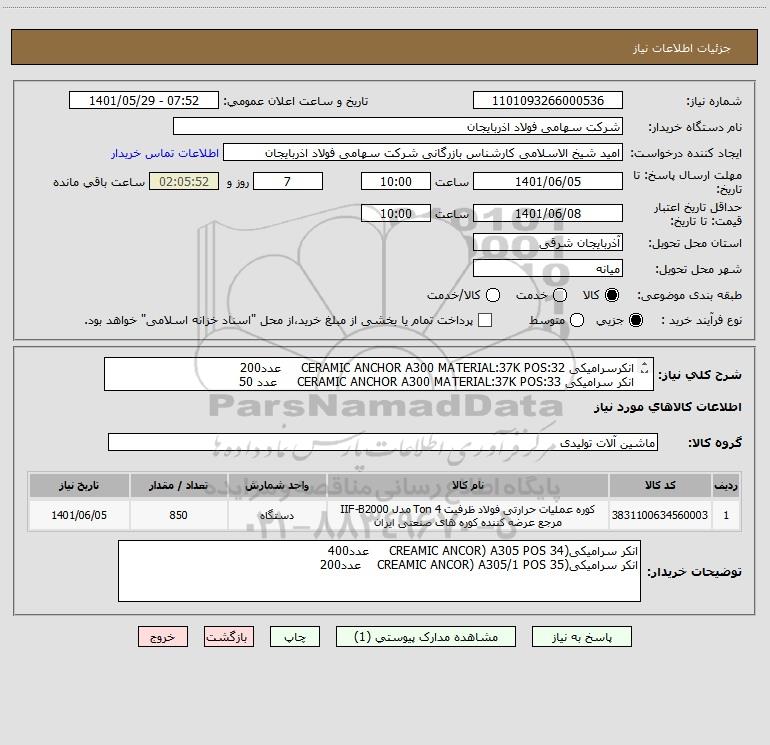Screen dimensions: 770x745
Task: Select جزیی purchase process type
Action: coord(635,321)
